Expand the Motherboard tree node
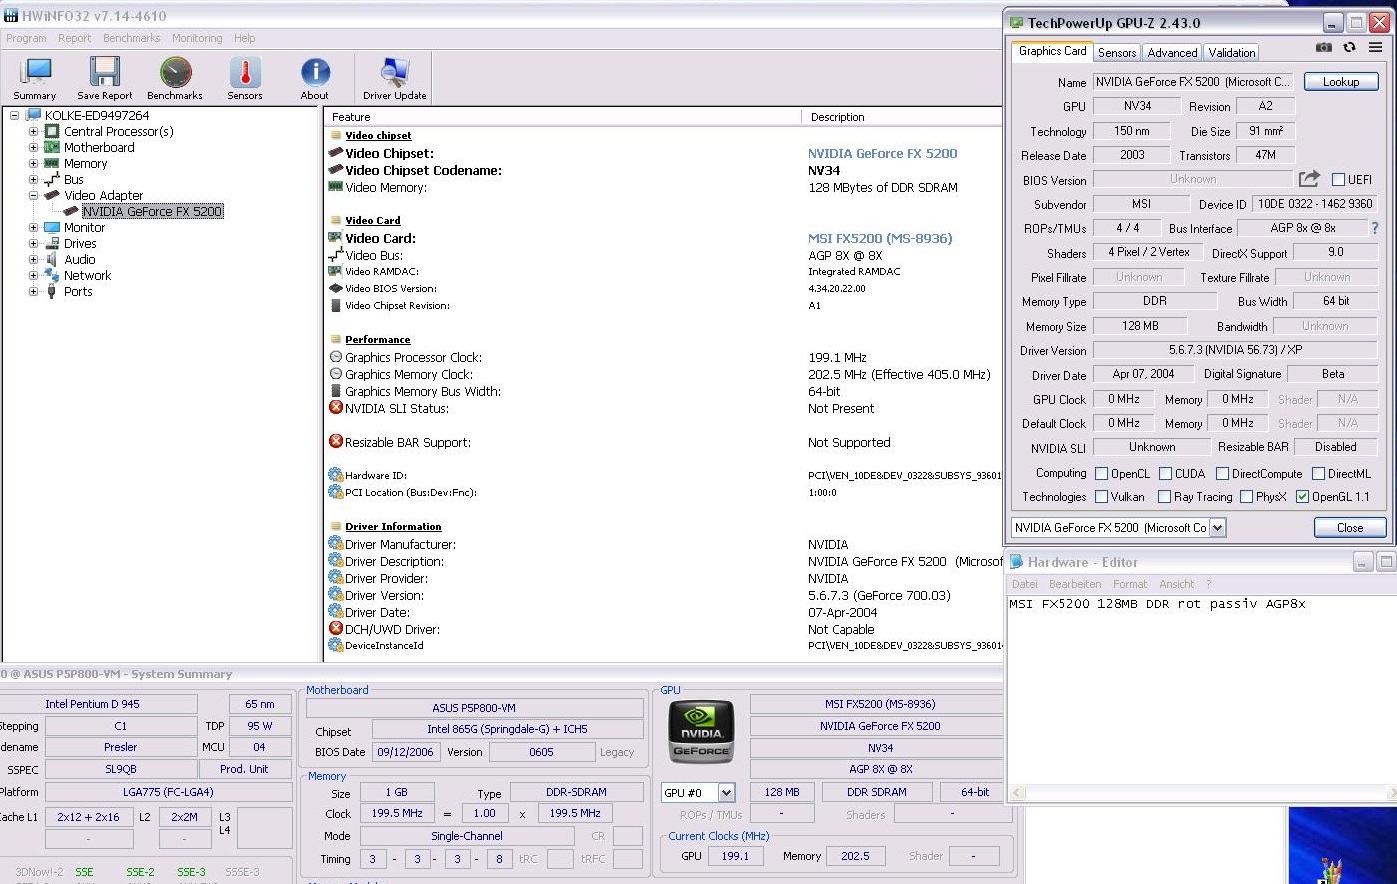The image size is (1397, 884). click(x=33, y=147)
